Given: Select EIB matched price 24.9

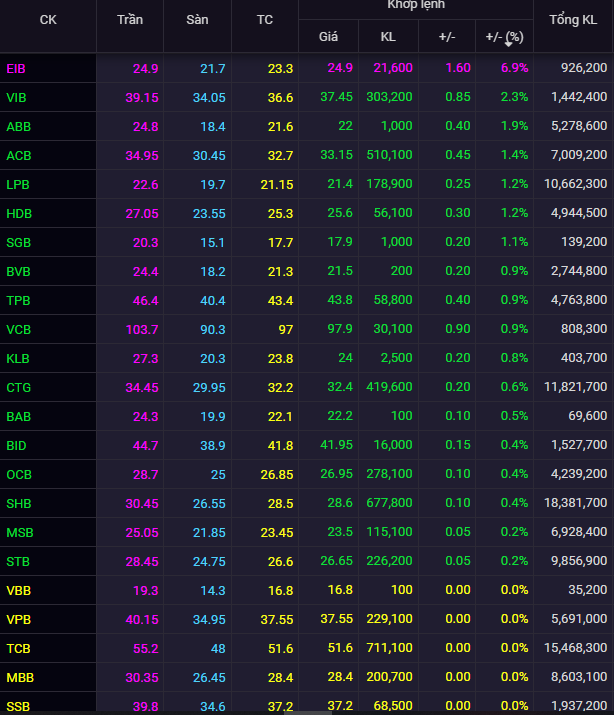Looking at the screenshot, I should (x=340, y=68).
